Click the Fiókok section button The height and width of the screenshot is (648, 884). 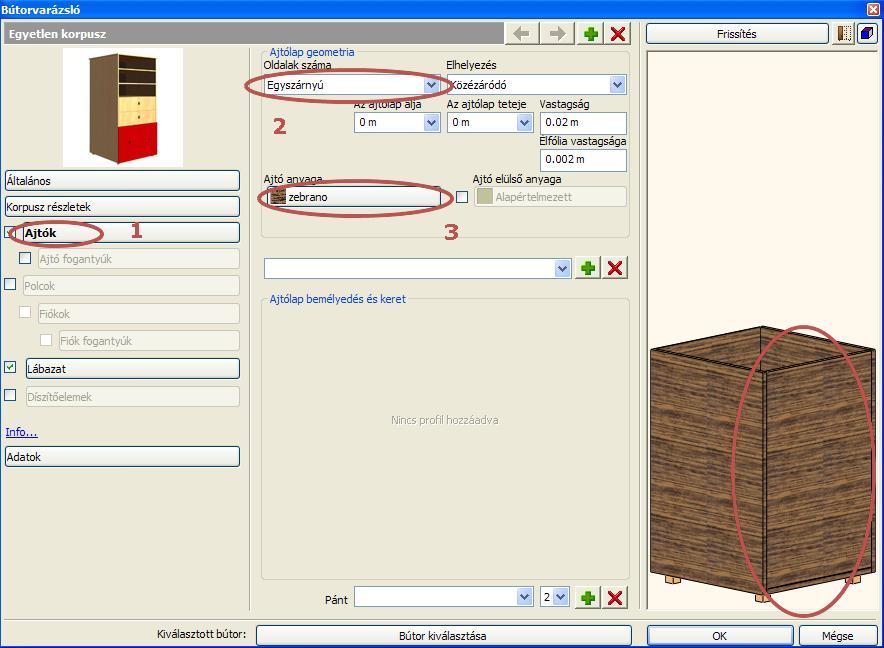(139, 314)
